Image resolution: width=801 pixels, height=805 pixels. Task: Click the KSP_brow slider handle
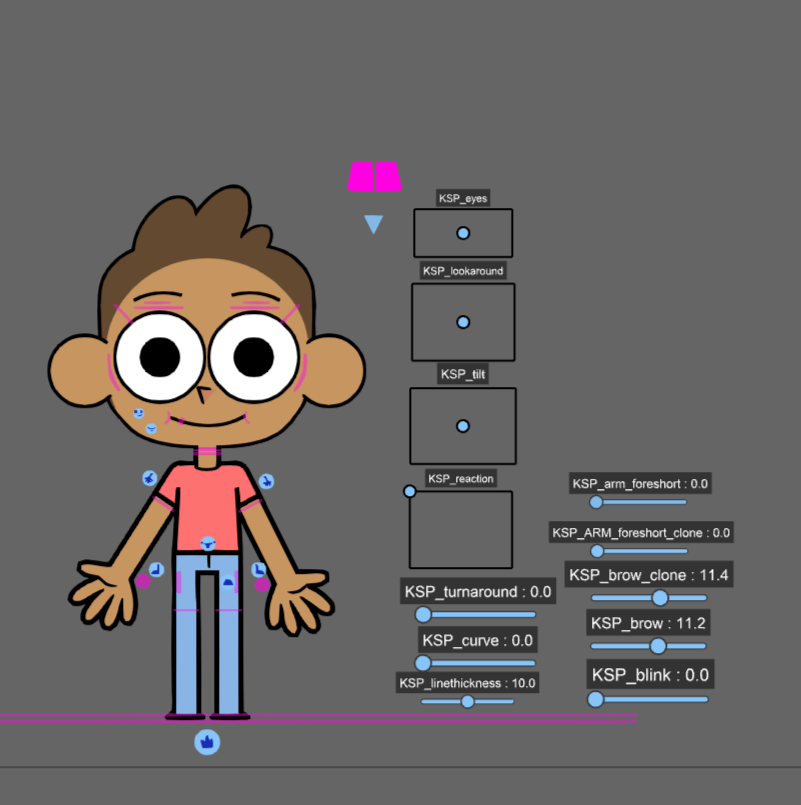tap(658, 646)
